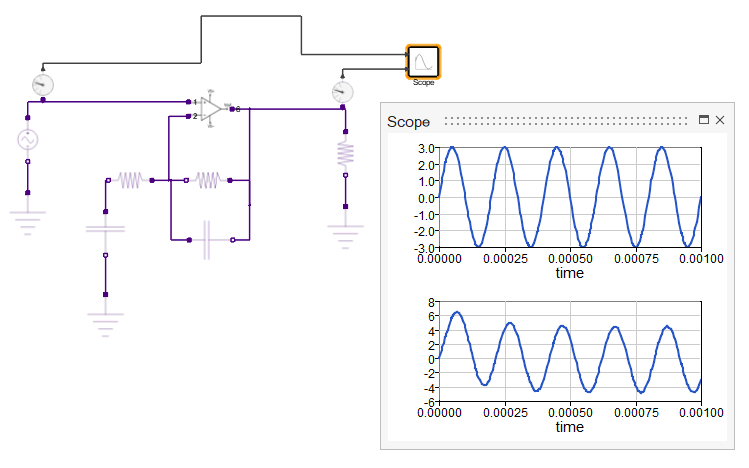The height and width of the screenshot is (468, 749).
Task: Maximize the Scope window
Action: pyautogui.click(x=703, y=120)
